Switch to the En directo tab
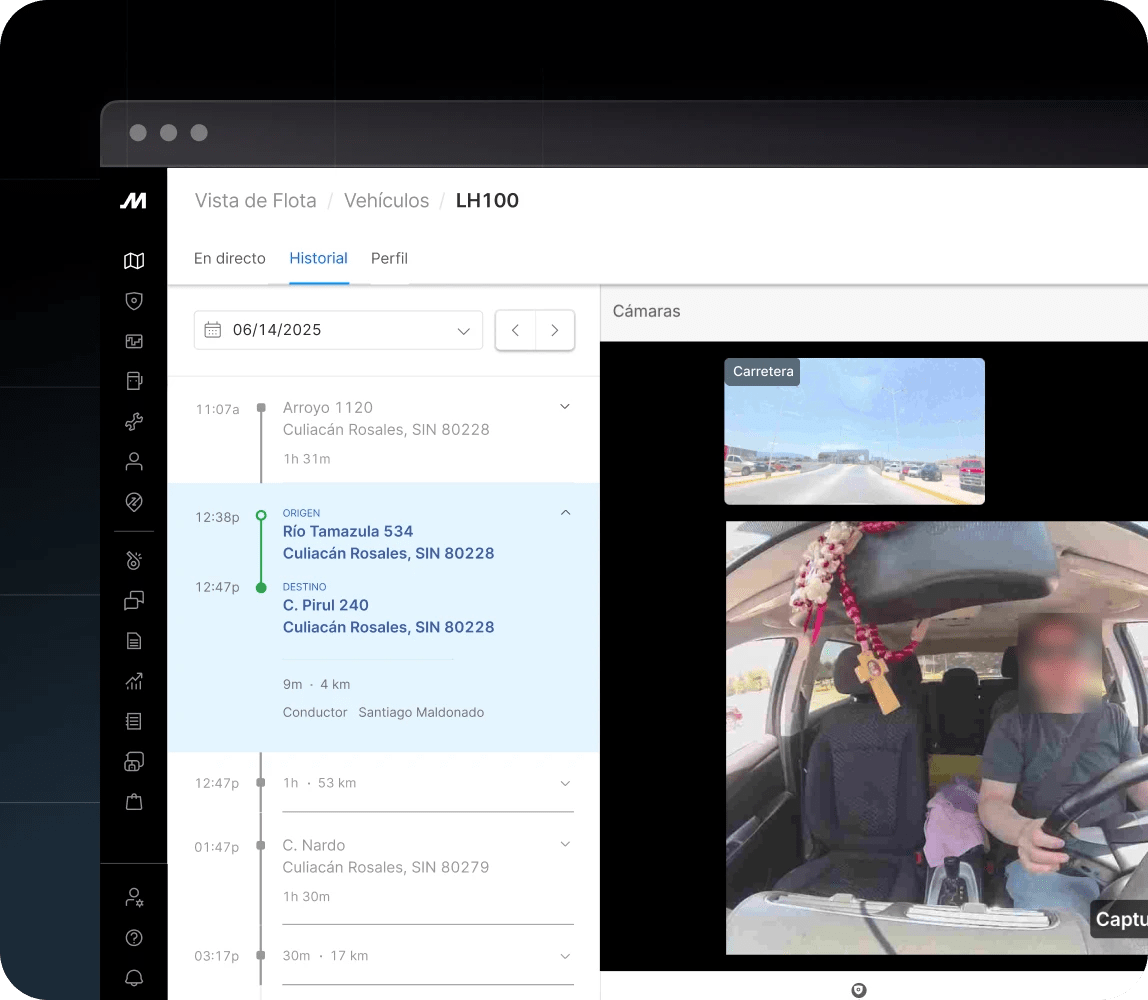This screenshot has height=1000, width=1148. [x=230, y=258]
